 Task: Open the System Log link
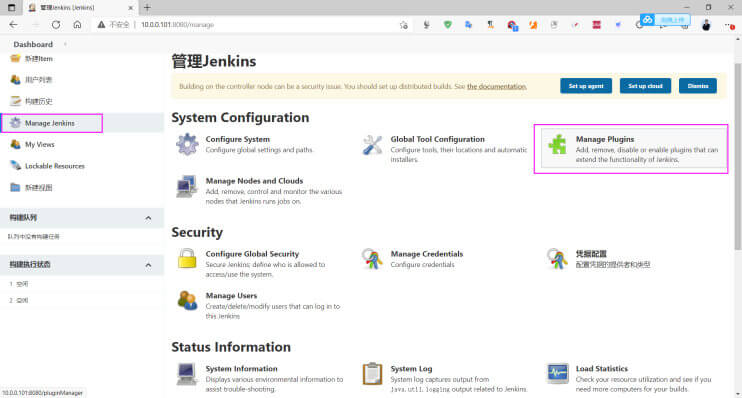pos(411,369)
